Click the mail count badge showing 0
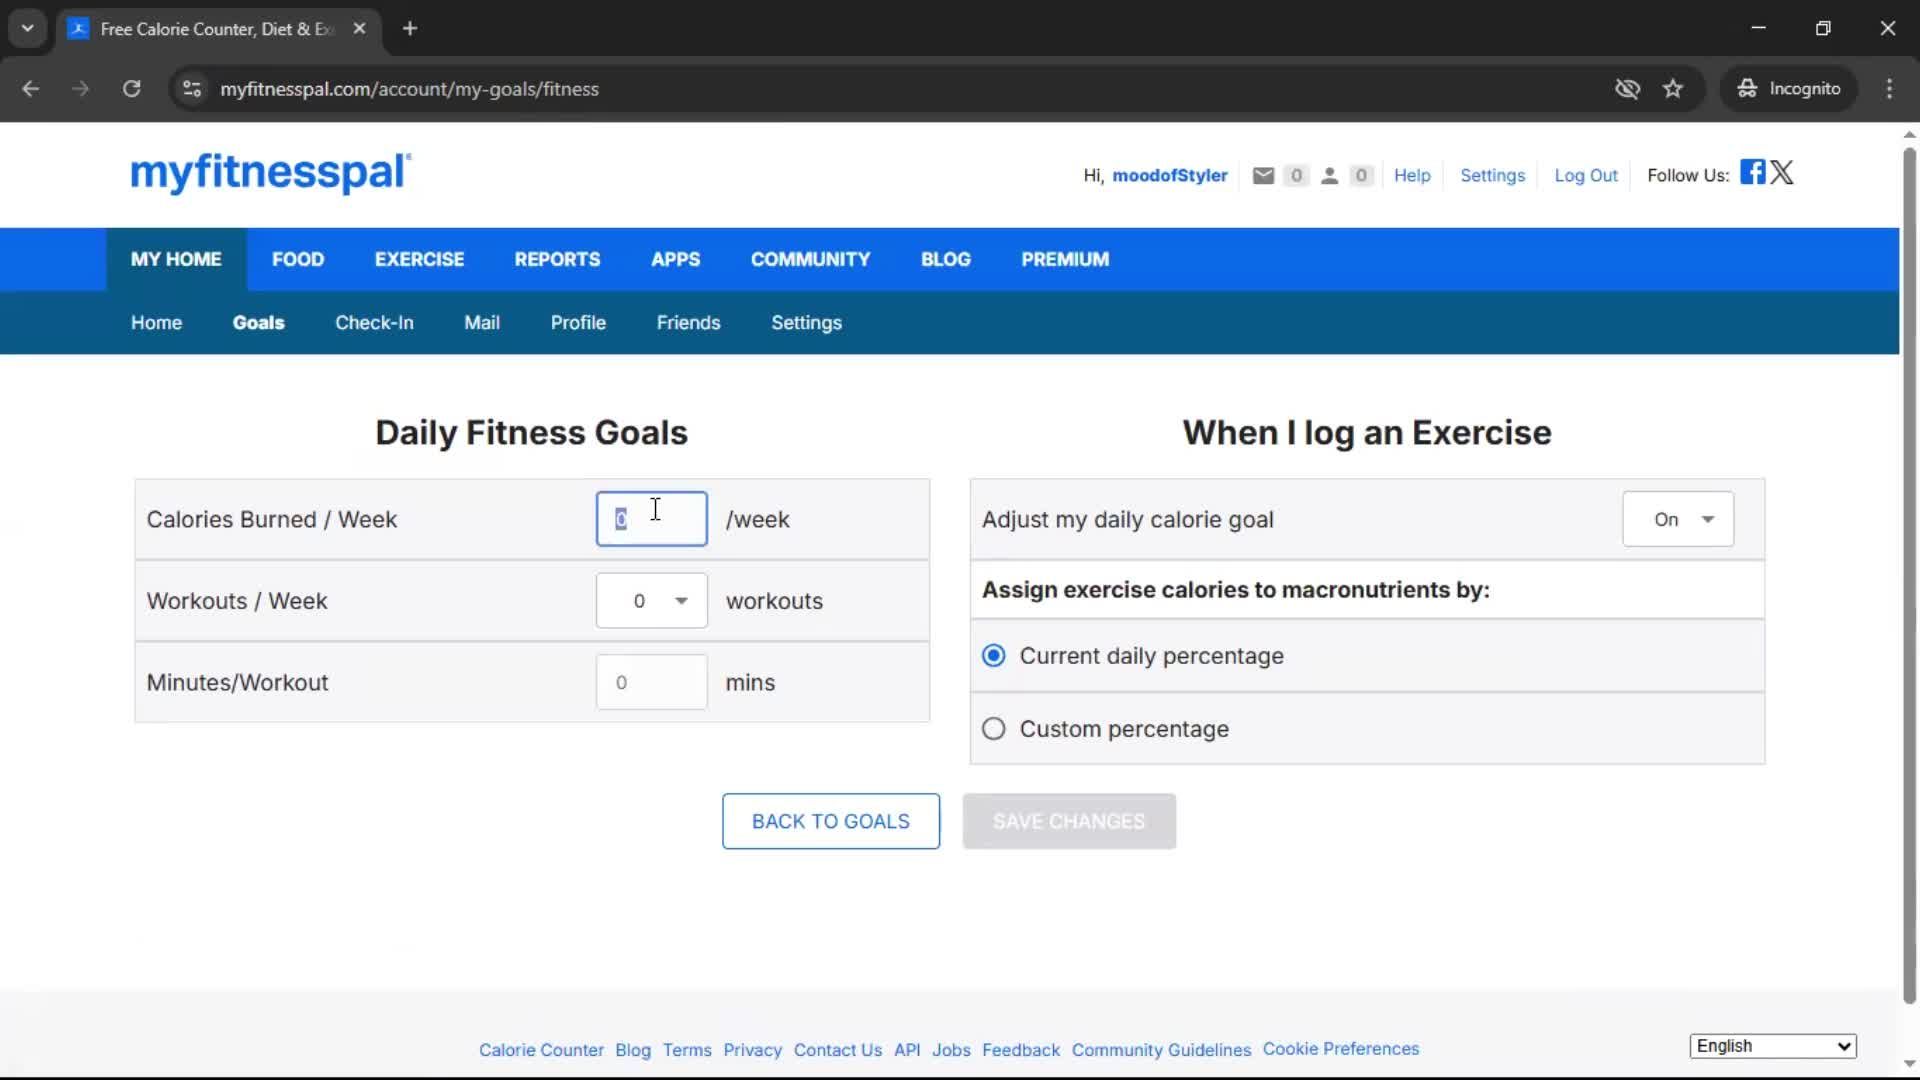The image size is (1920, 1080). 1296,176
